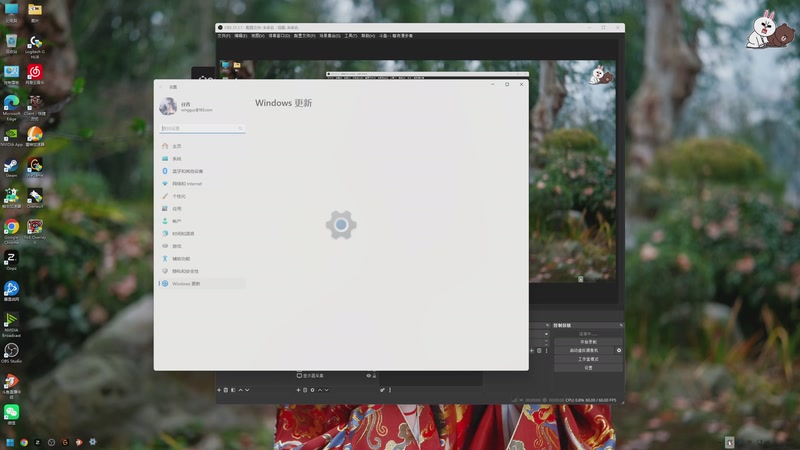The width and height of the screenshot is (800, 450).
Task: Open the File menu in OBS
Action: 223,36
